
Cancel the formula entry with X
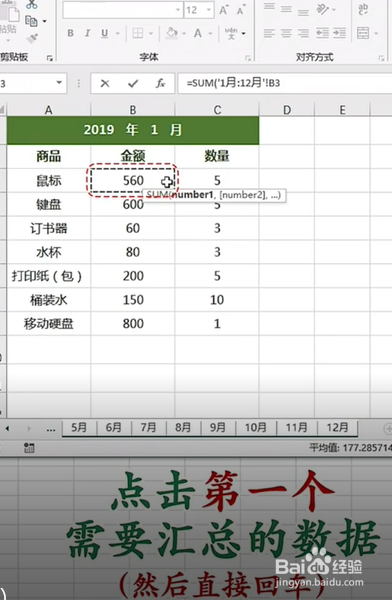[105, 83]
